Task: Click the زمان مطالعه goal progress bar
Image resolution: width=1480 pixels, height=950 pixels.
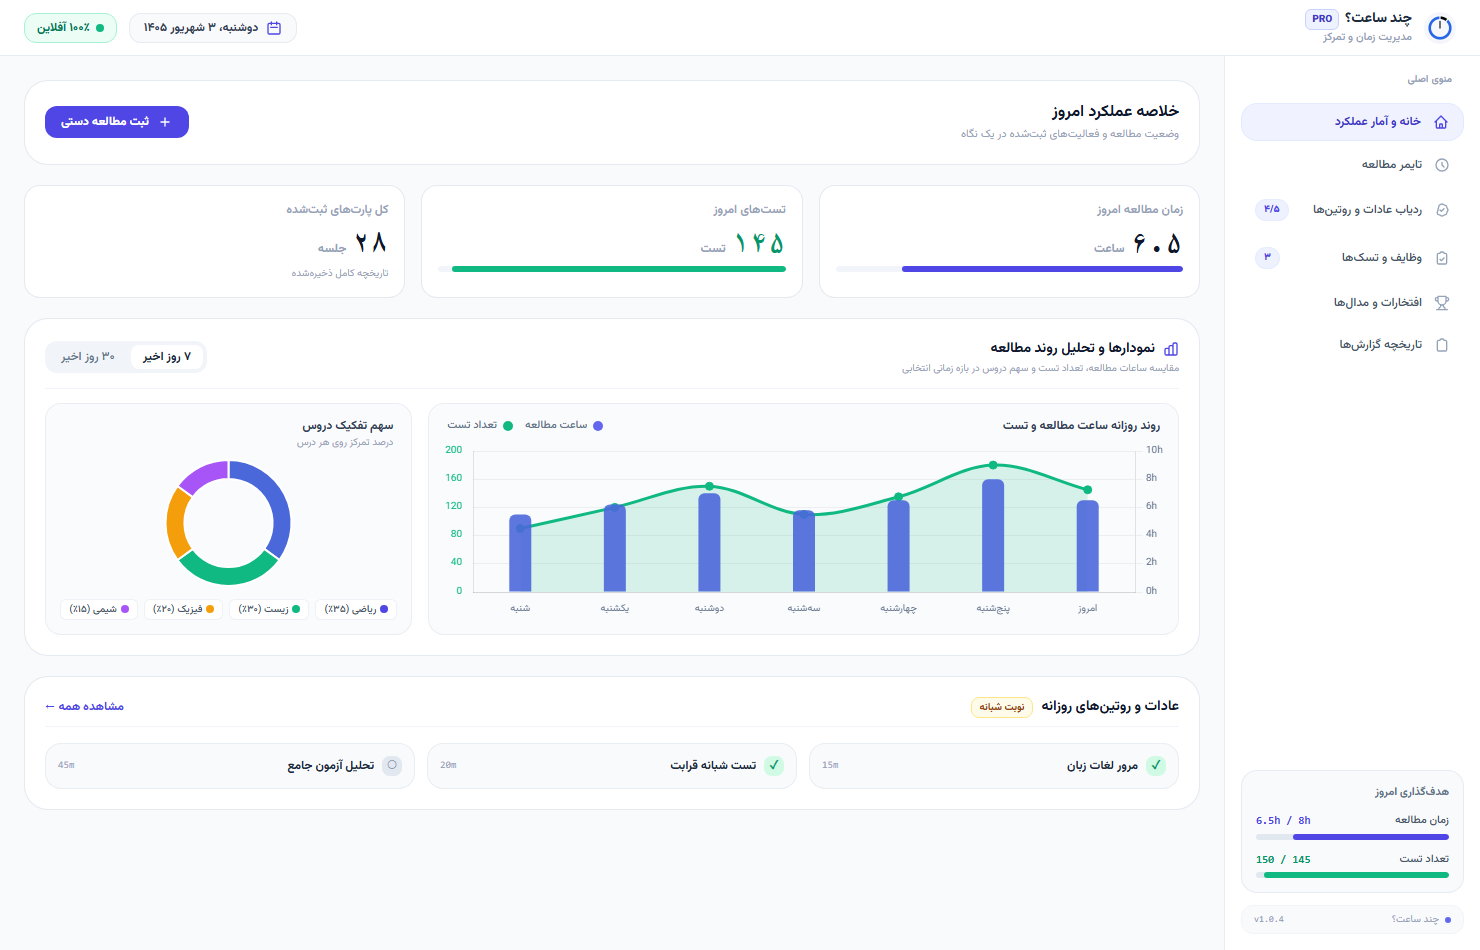Action: tap(1352, 837)
